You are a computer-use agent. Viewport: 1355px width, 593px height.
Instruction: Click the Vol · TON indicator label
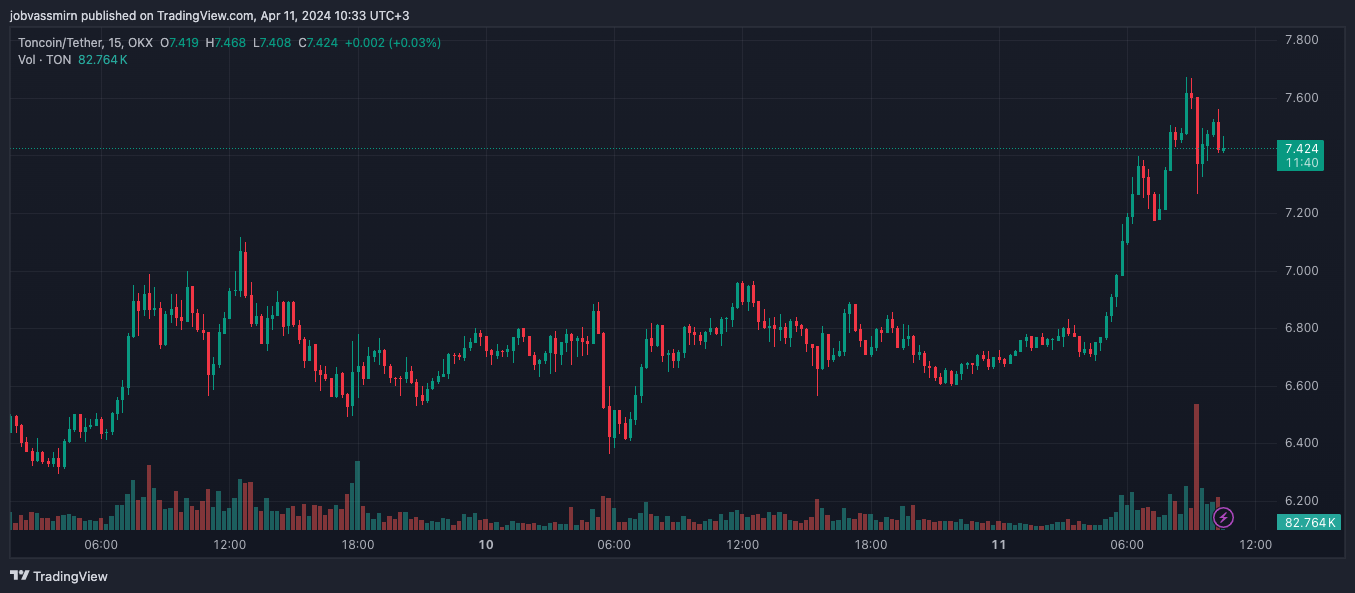click(x=44, y=60)
